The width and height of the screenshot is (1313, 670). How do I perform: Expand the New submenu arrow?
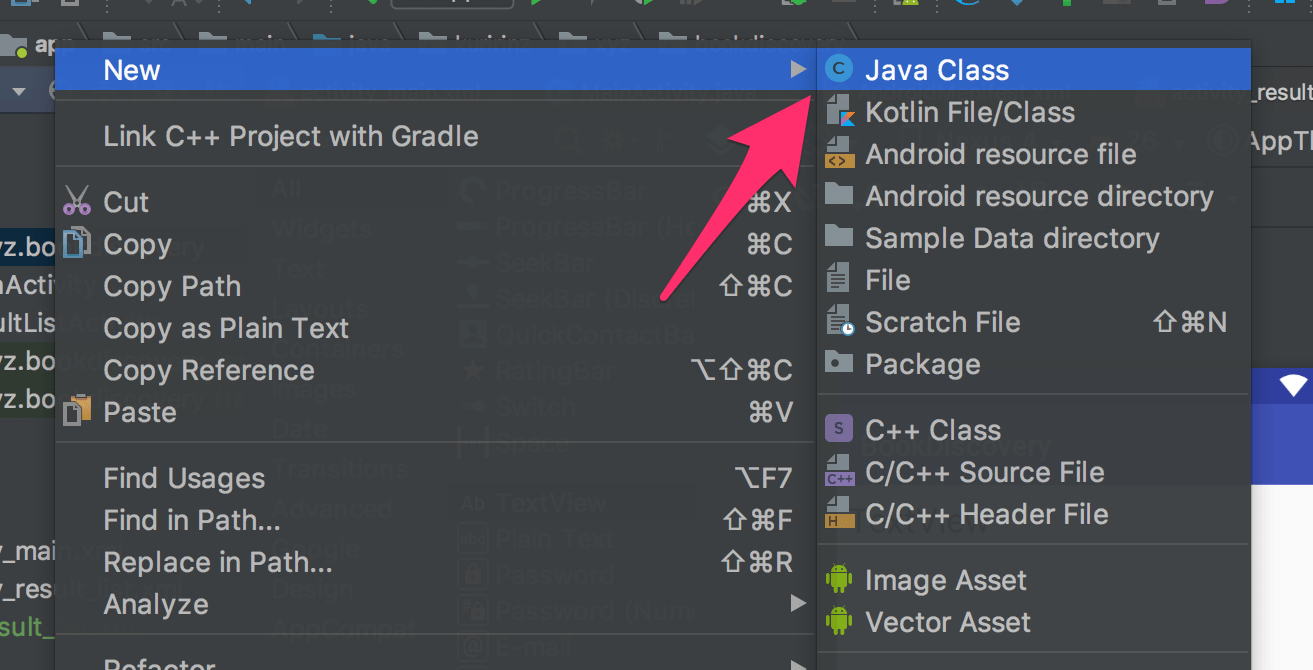(x=797, y=70)
